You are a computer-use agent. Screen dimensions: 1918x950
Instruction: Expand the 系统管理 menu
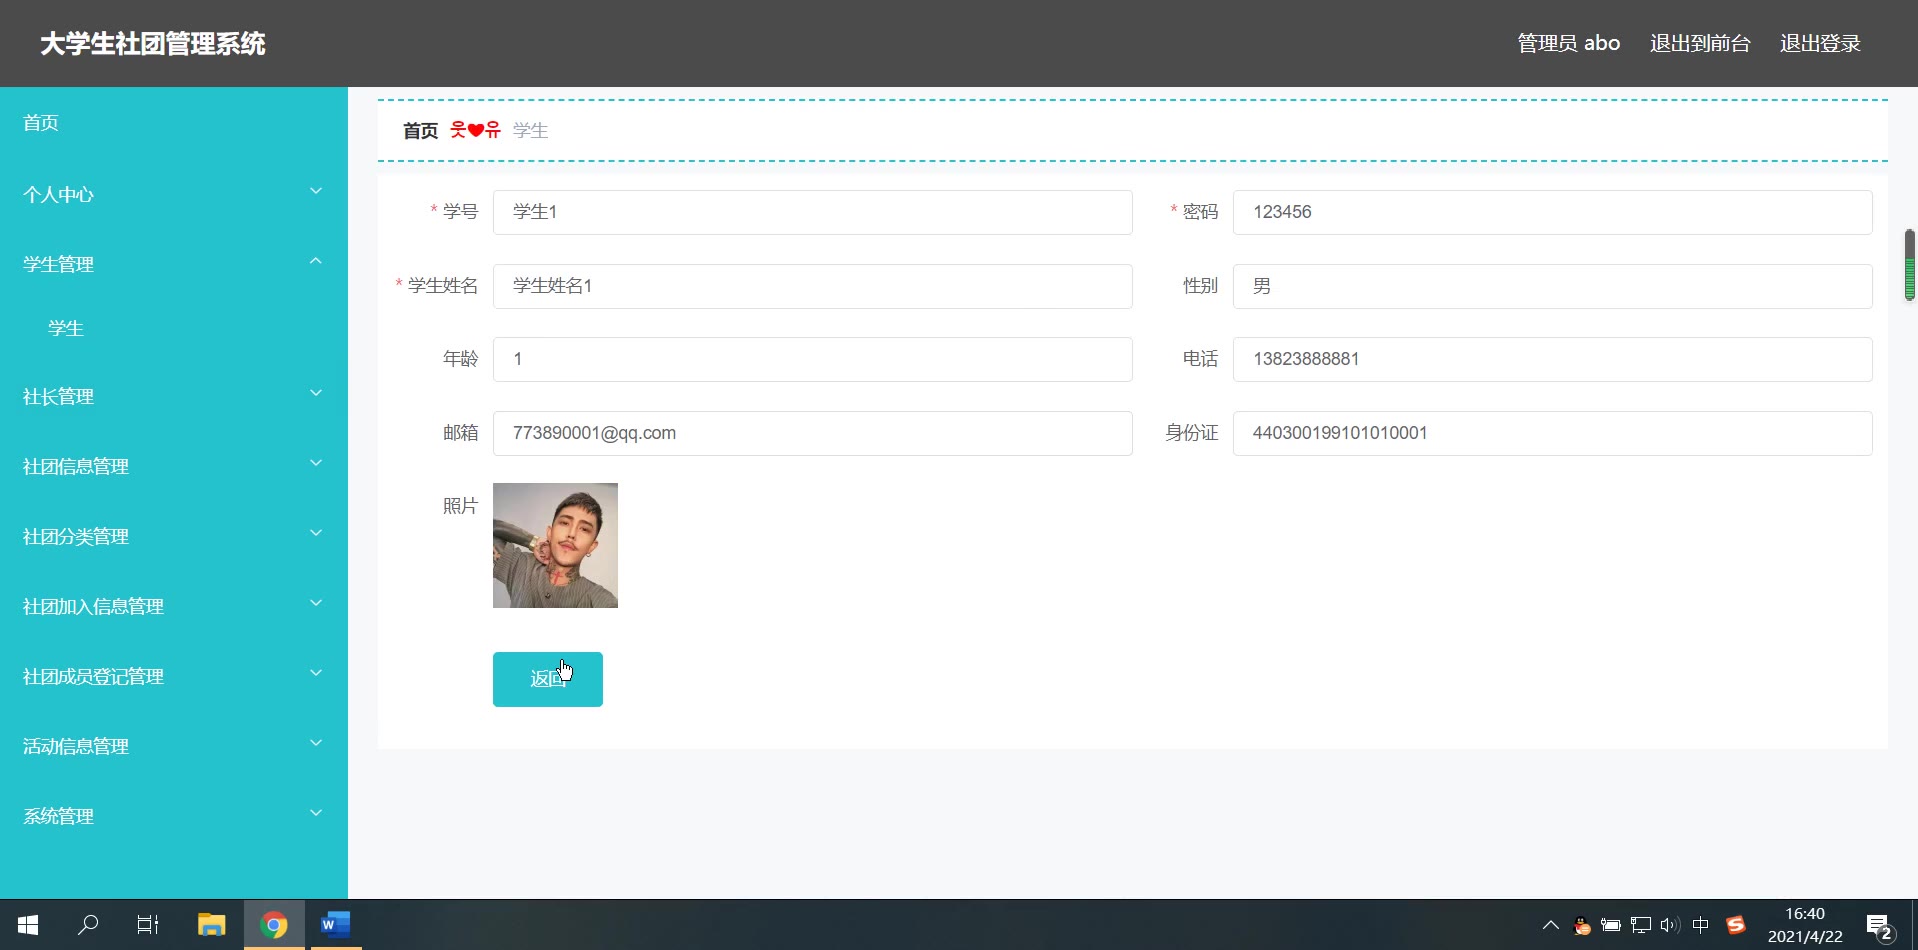coord(174,816)
